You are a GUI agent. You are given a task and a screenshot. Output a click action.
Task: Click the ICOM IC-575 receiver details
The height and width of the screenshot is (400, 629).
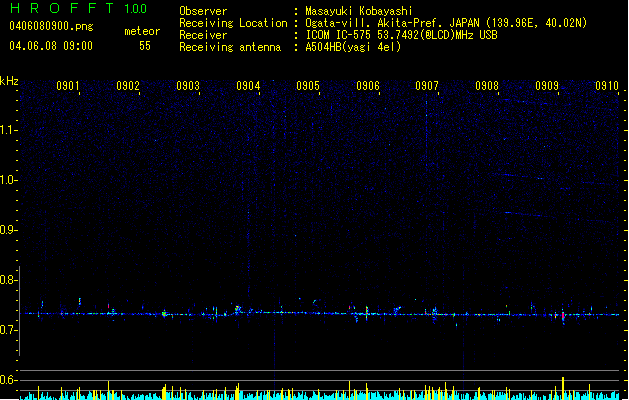pyautogui.click(x=401, y=35)
